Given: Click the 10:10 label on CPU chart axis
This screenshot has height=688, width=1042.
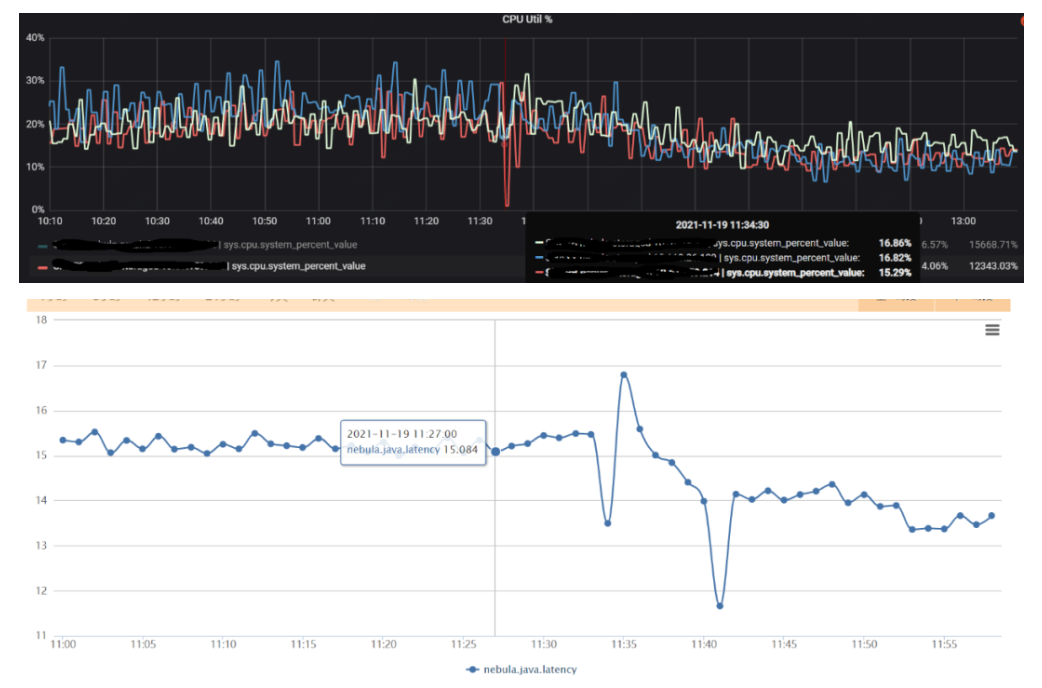Looking at the screenshot, I should [50, 221].
